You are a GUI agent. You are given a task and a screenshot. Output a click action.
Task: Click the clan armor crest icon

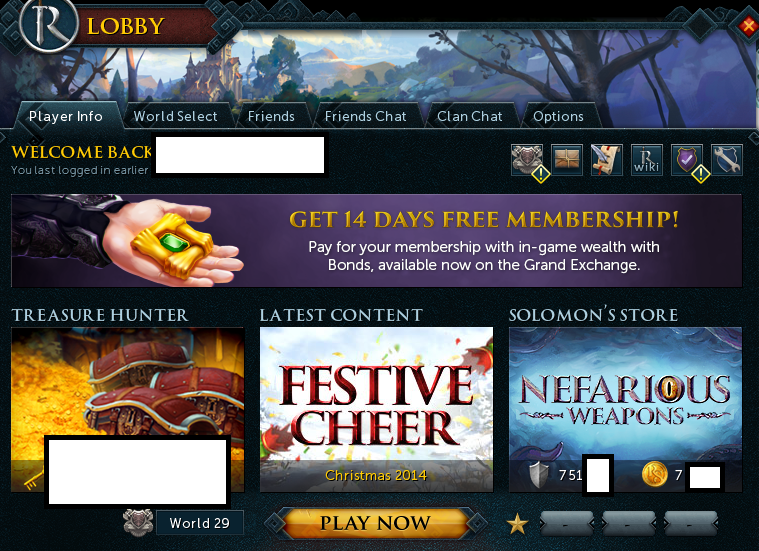coord(527,159)
